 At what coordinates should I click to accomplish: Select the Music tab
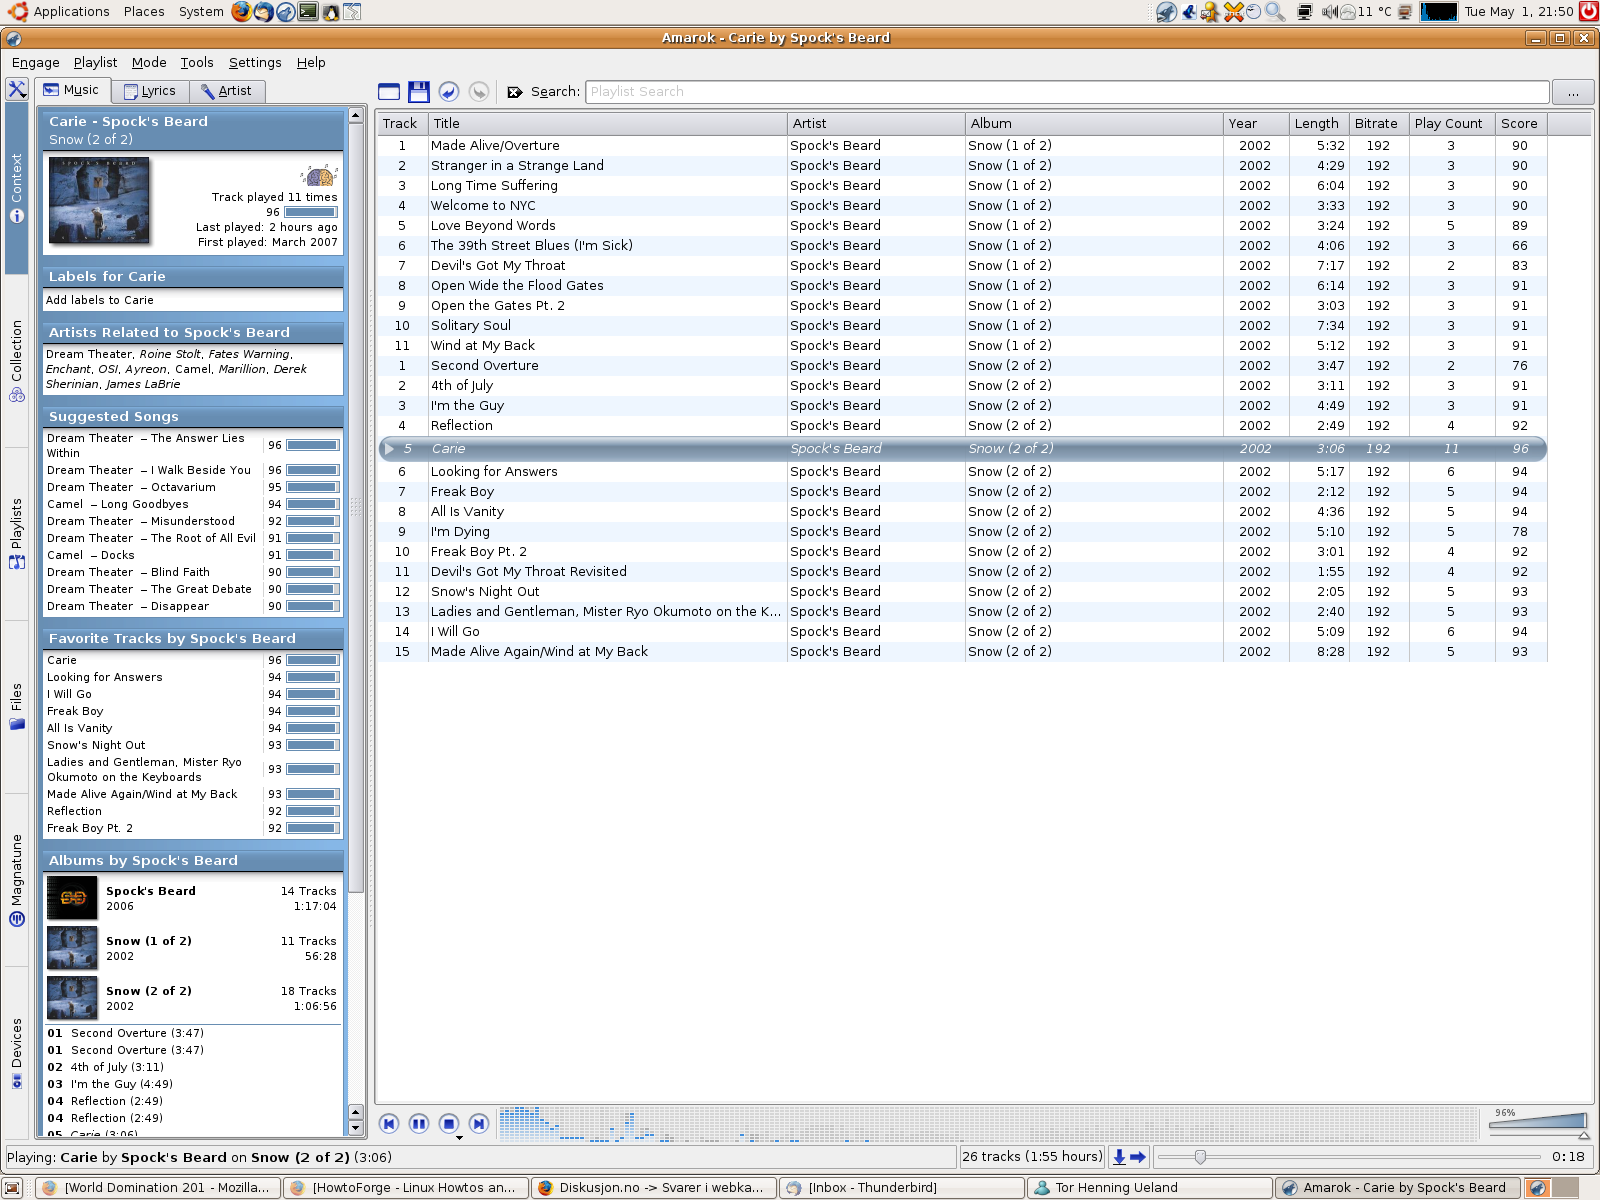pos(72,90)
